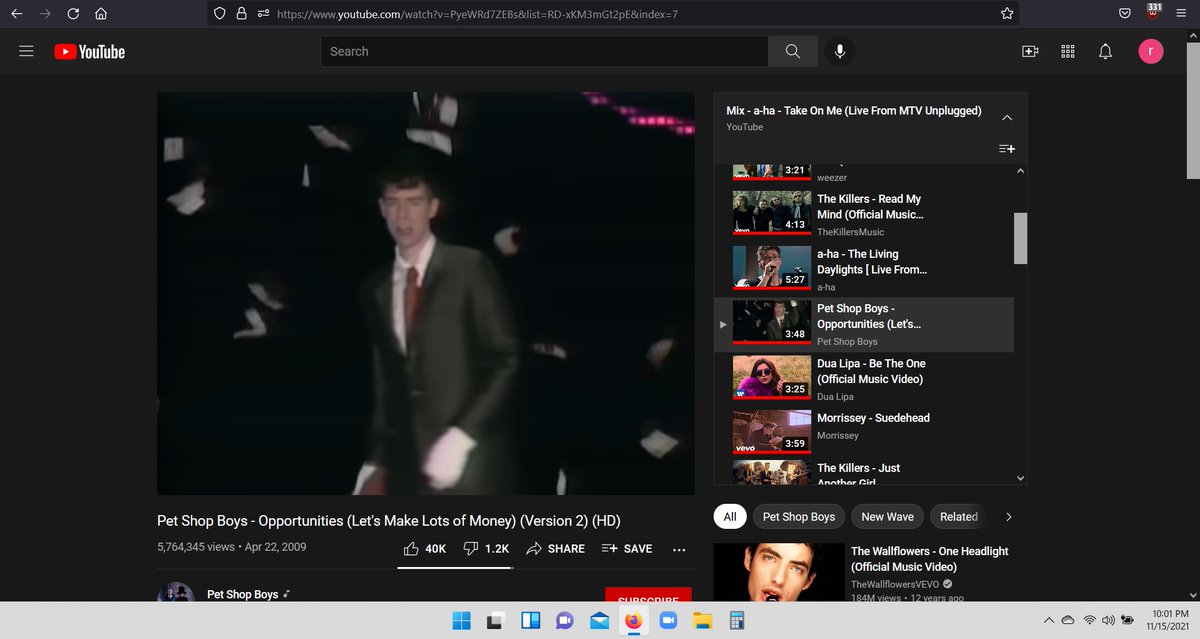This screenshot has height=639, width=1200.
Task: Play The Killers - Just Another Girl
Action: coord(864,474)
